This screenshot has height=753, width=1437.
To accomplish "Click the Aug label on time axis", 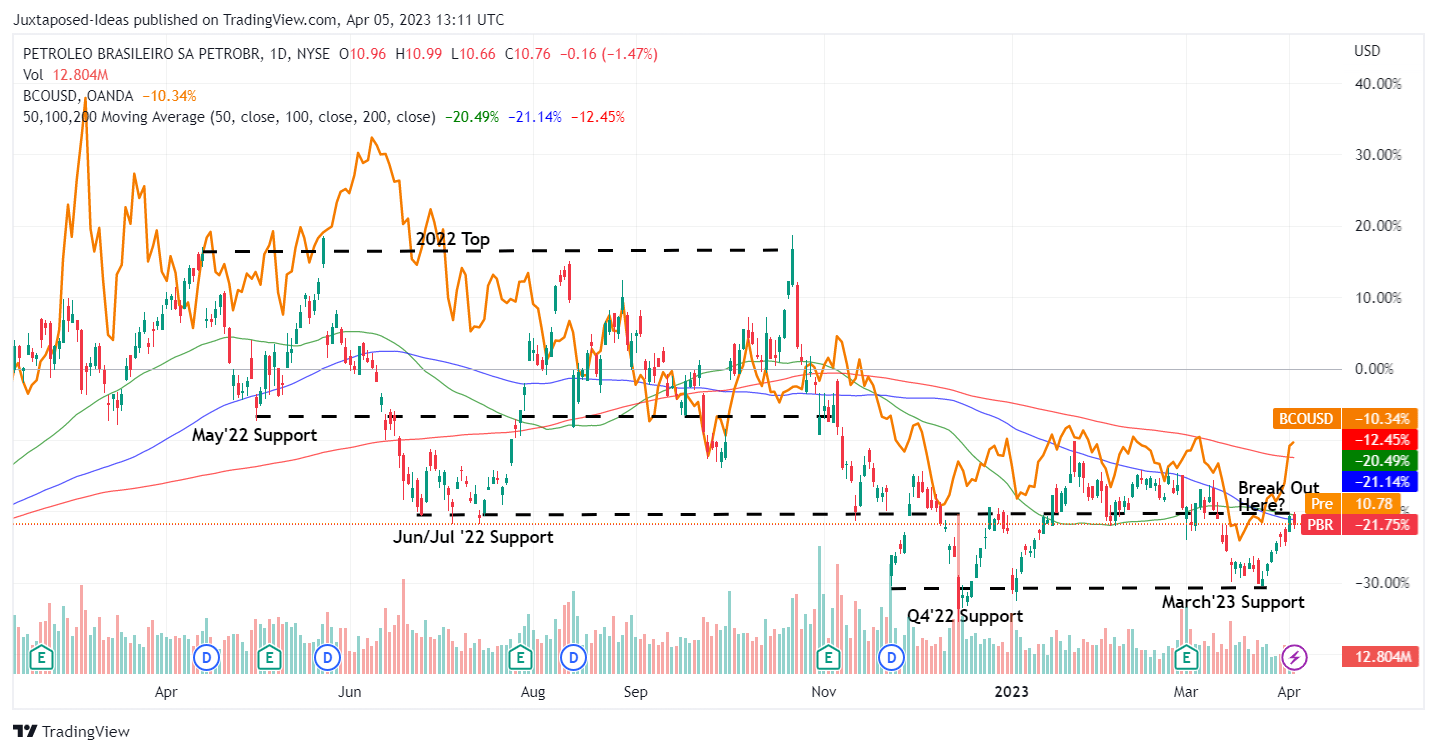I will click(533, 691).
